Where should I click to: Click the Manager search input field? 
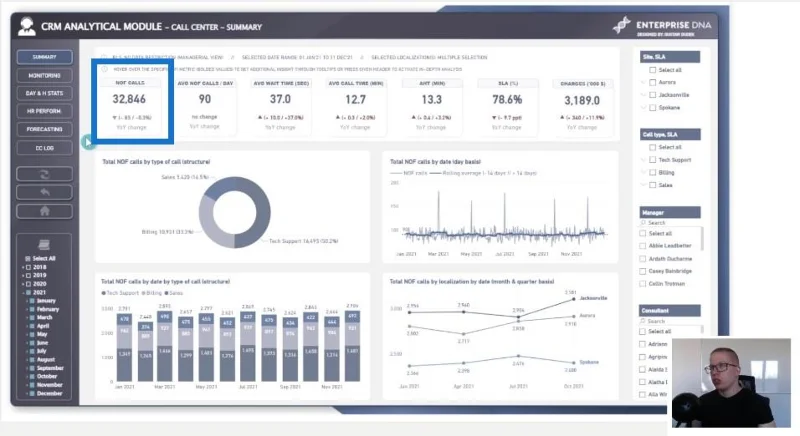point(670,223)
